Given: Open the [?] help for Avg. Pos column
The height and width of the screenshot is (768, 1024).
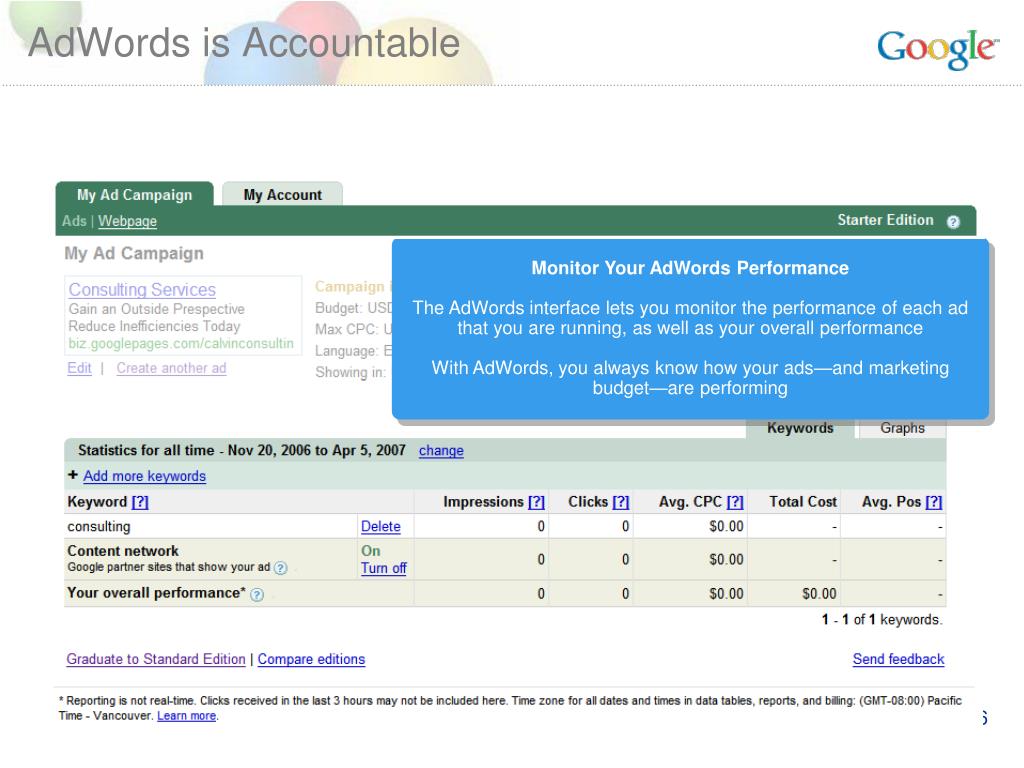Looking at the screenshot, I should tap(934, 502).
